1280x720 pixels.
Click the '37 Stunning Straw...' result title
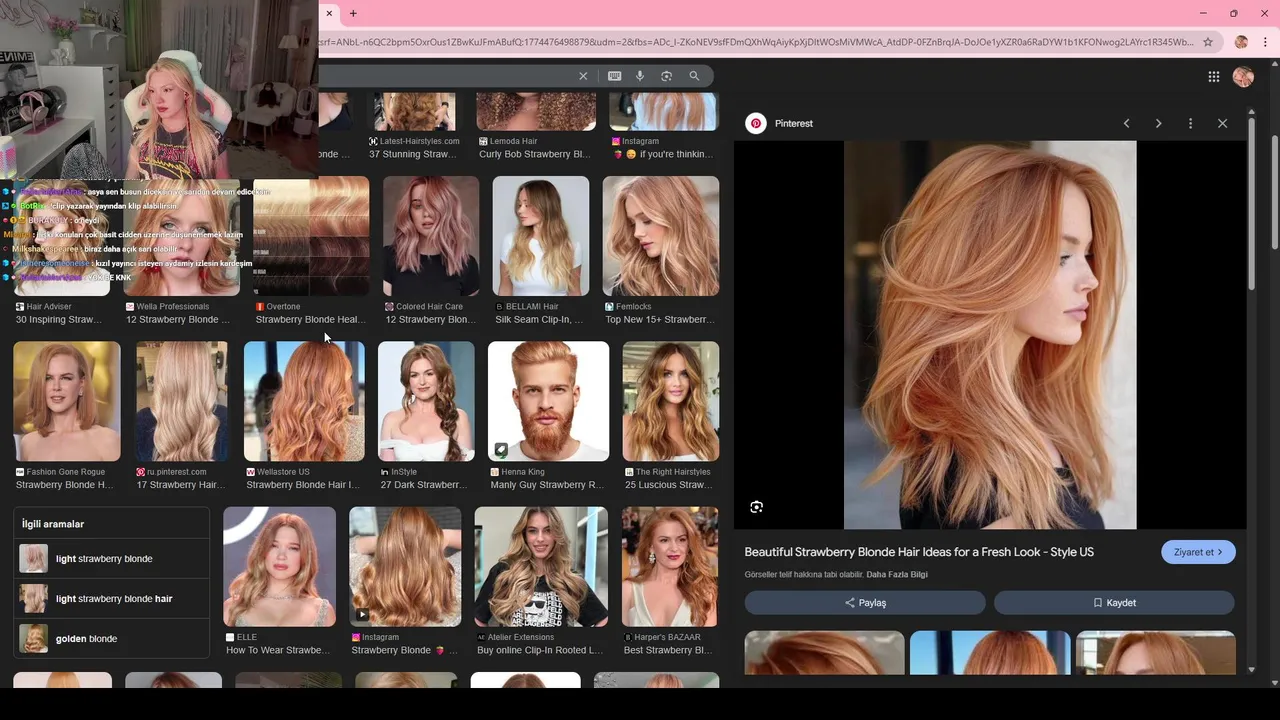[413, 155]
